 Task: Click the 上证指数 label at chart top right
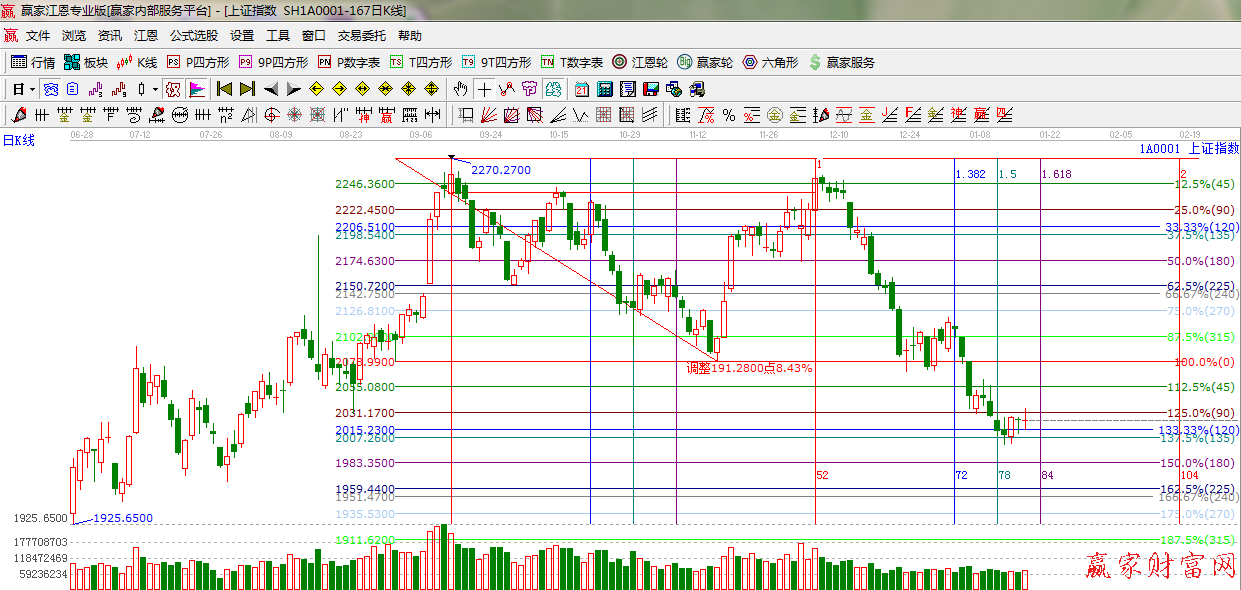[x=1212, y=148]
